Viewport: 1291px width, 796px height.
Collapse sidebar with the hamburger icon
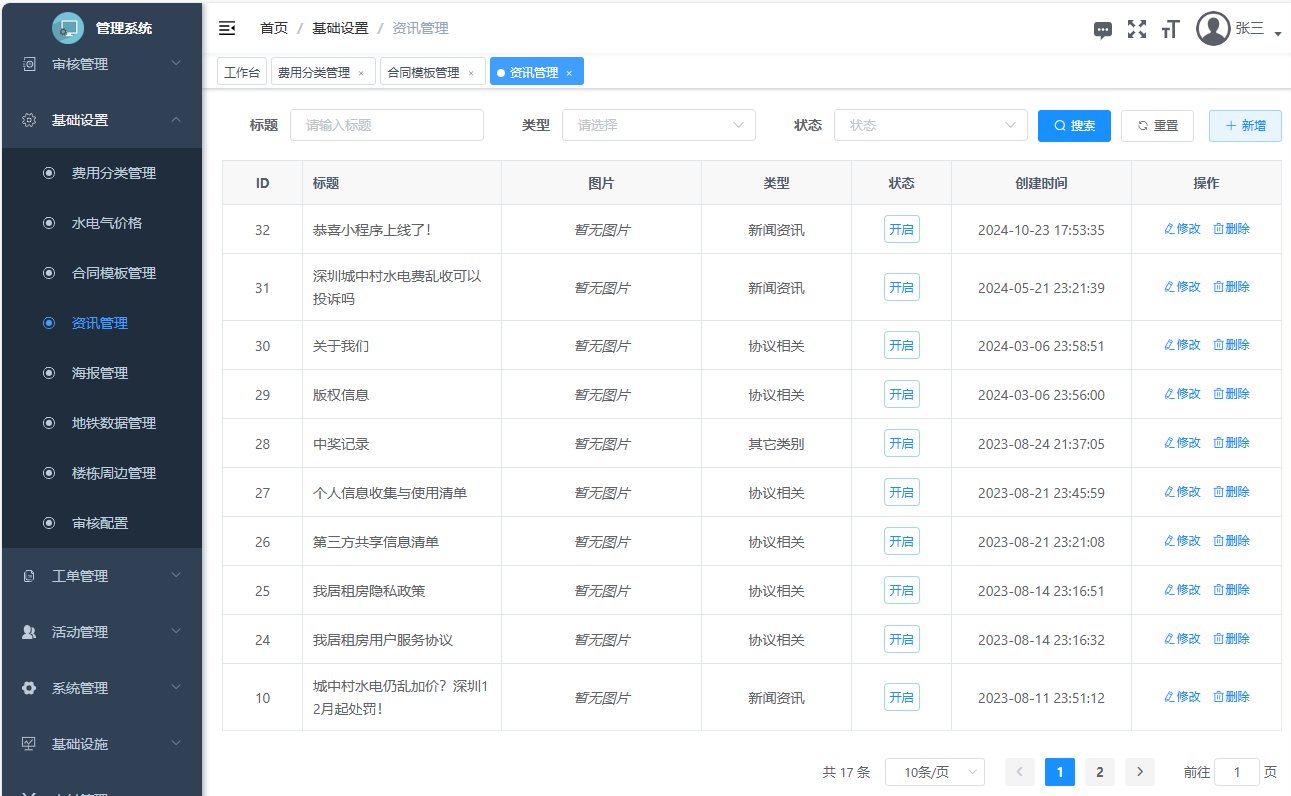(227, 28)
